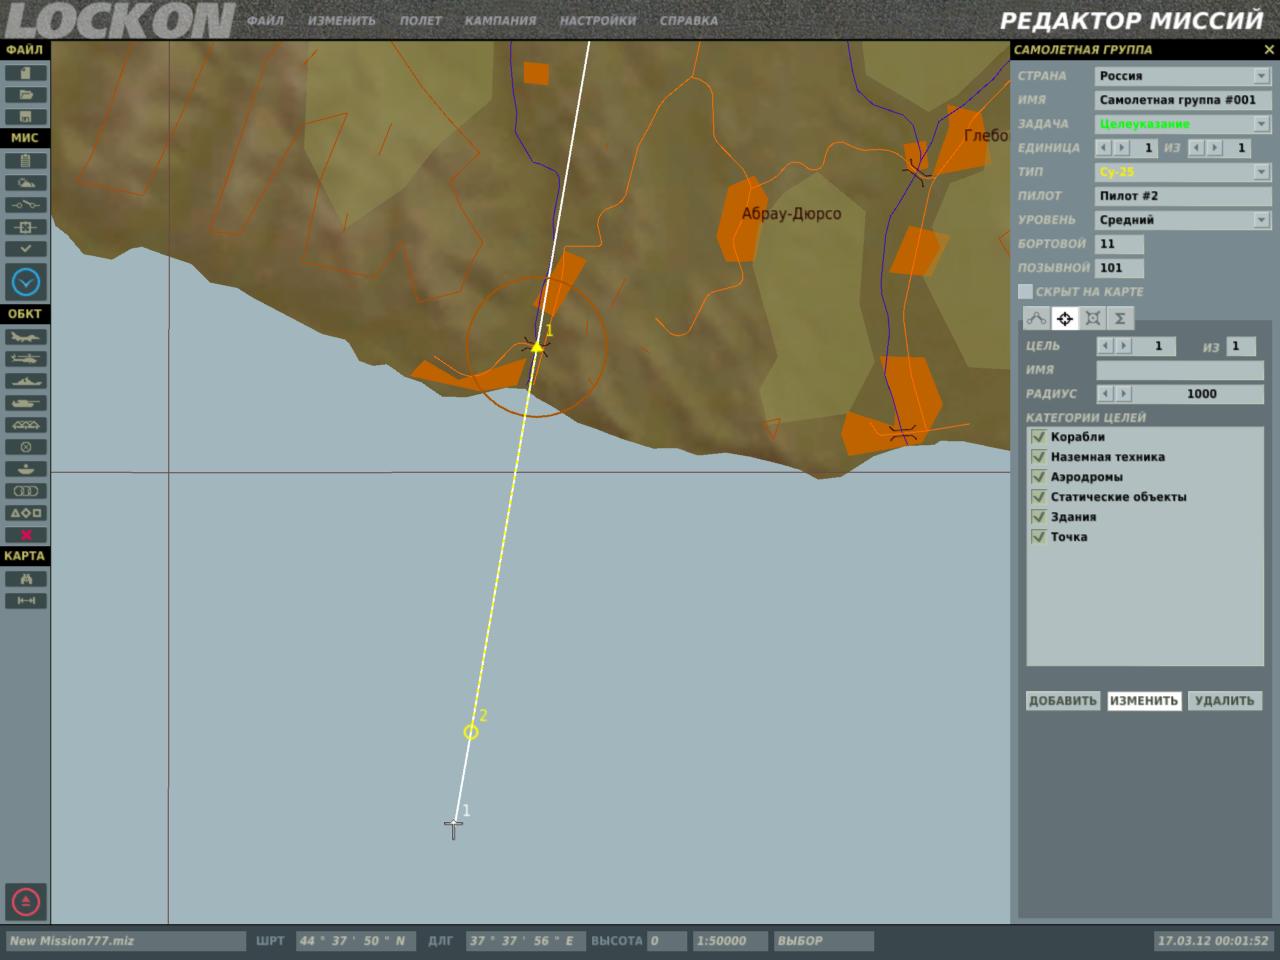Select waypoint 2 circle on the map
The image size is (1280, 960).
point(471,732)
